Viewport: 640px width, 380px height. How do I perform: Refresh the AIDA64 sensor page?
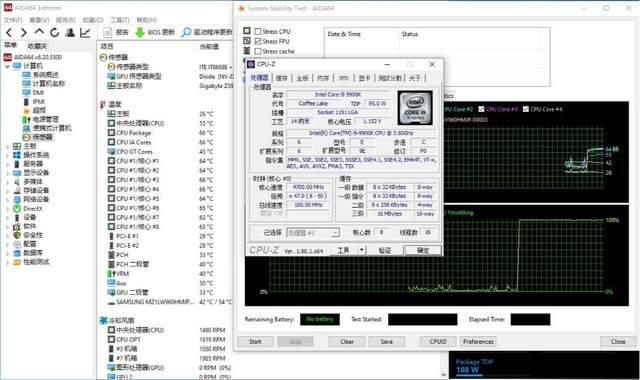pos(54,33)
